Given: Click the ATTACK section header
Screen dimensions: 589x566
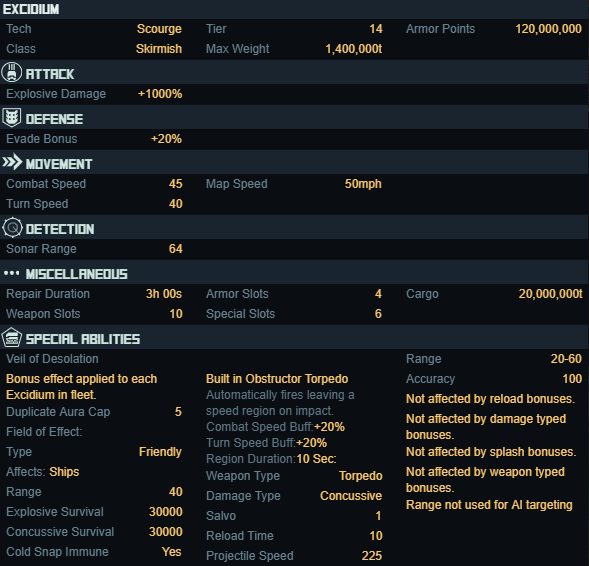Looking at the screenshot, I should (50, 74).
